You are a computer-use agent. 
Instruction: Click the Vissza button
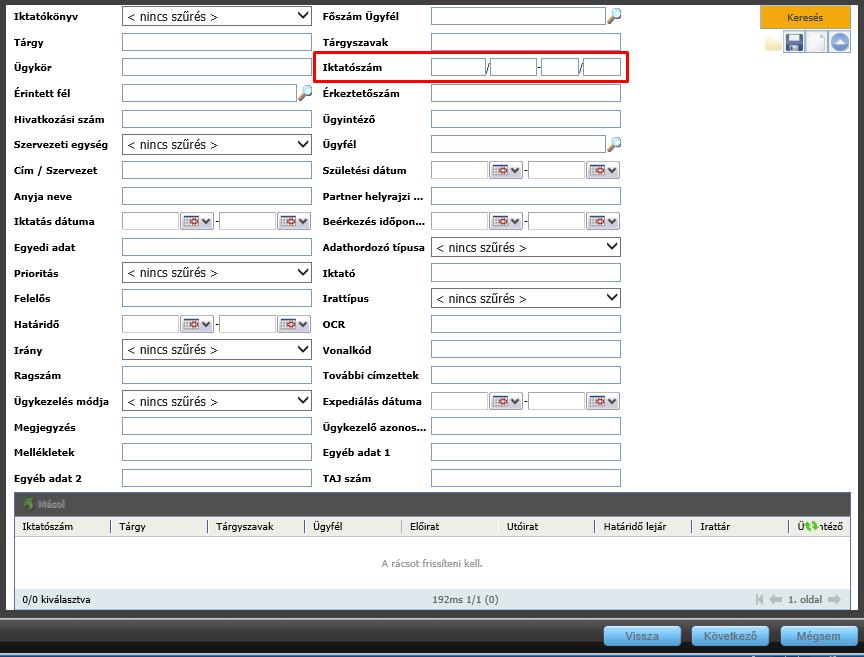point(642,636)
